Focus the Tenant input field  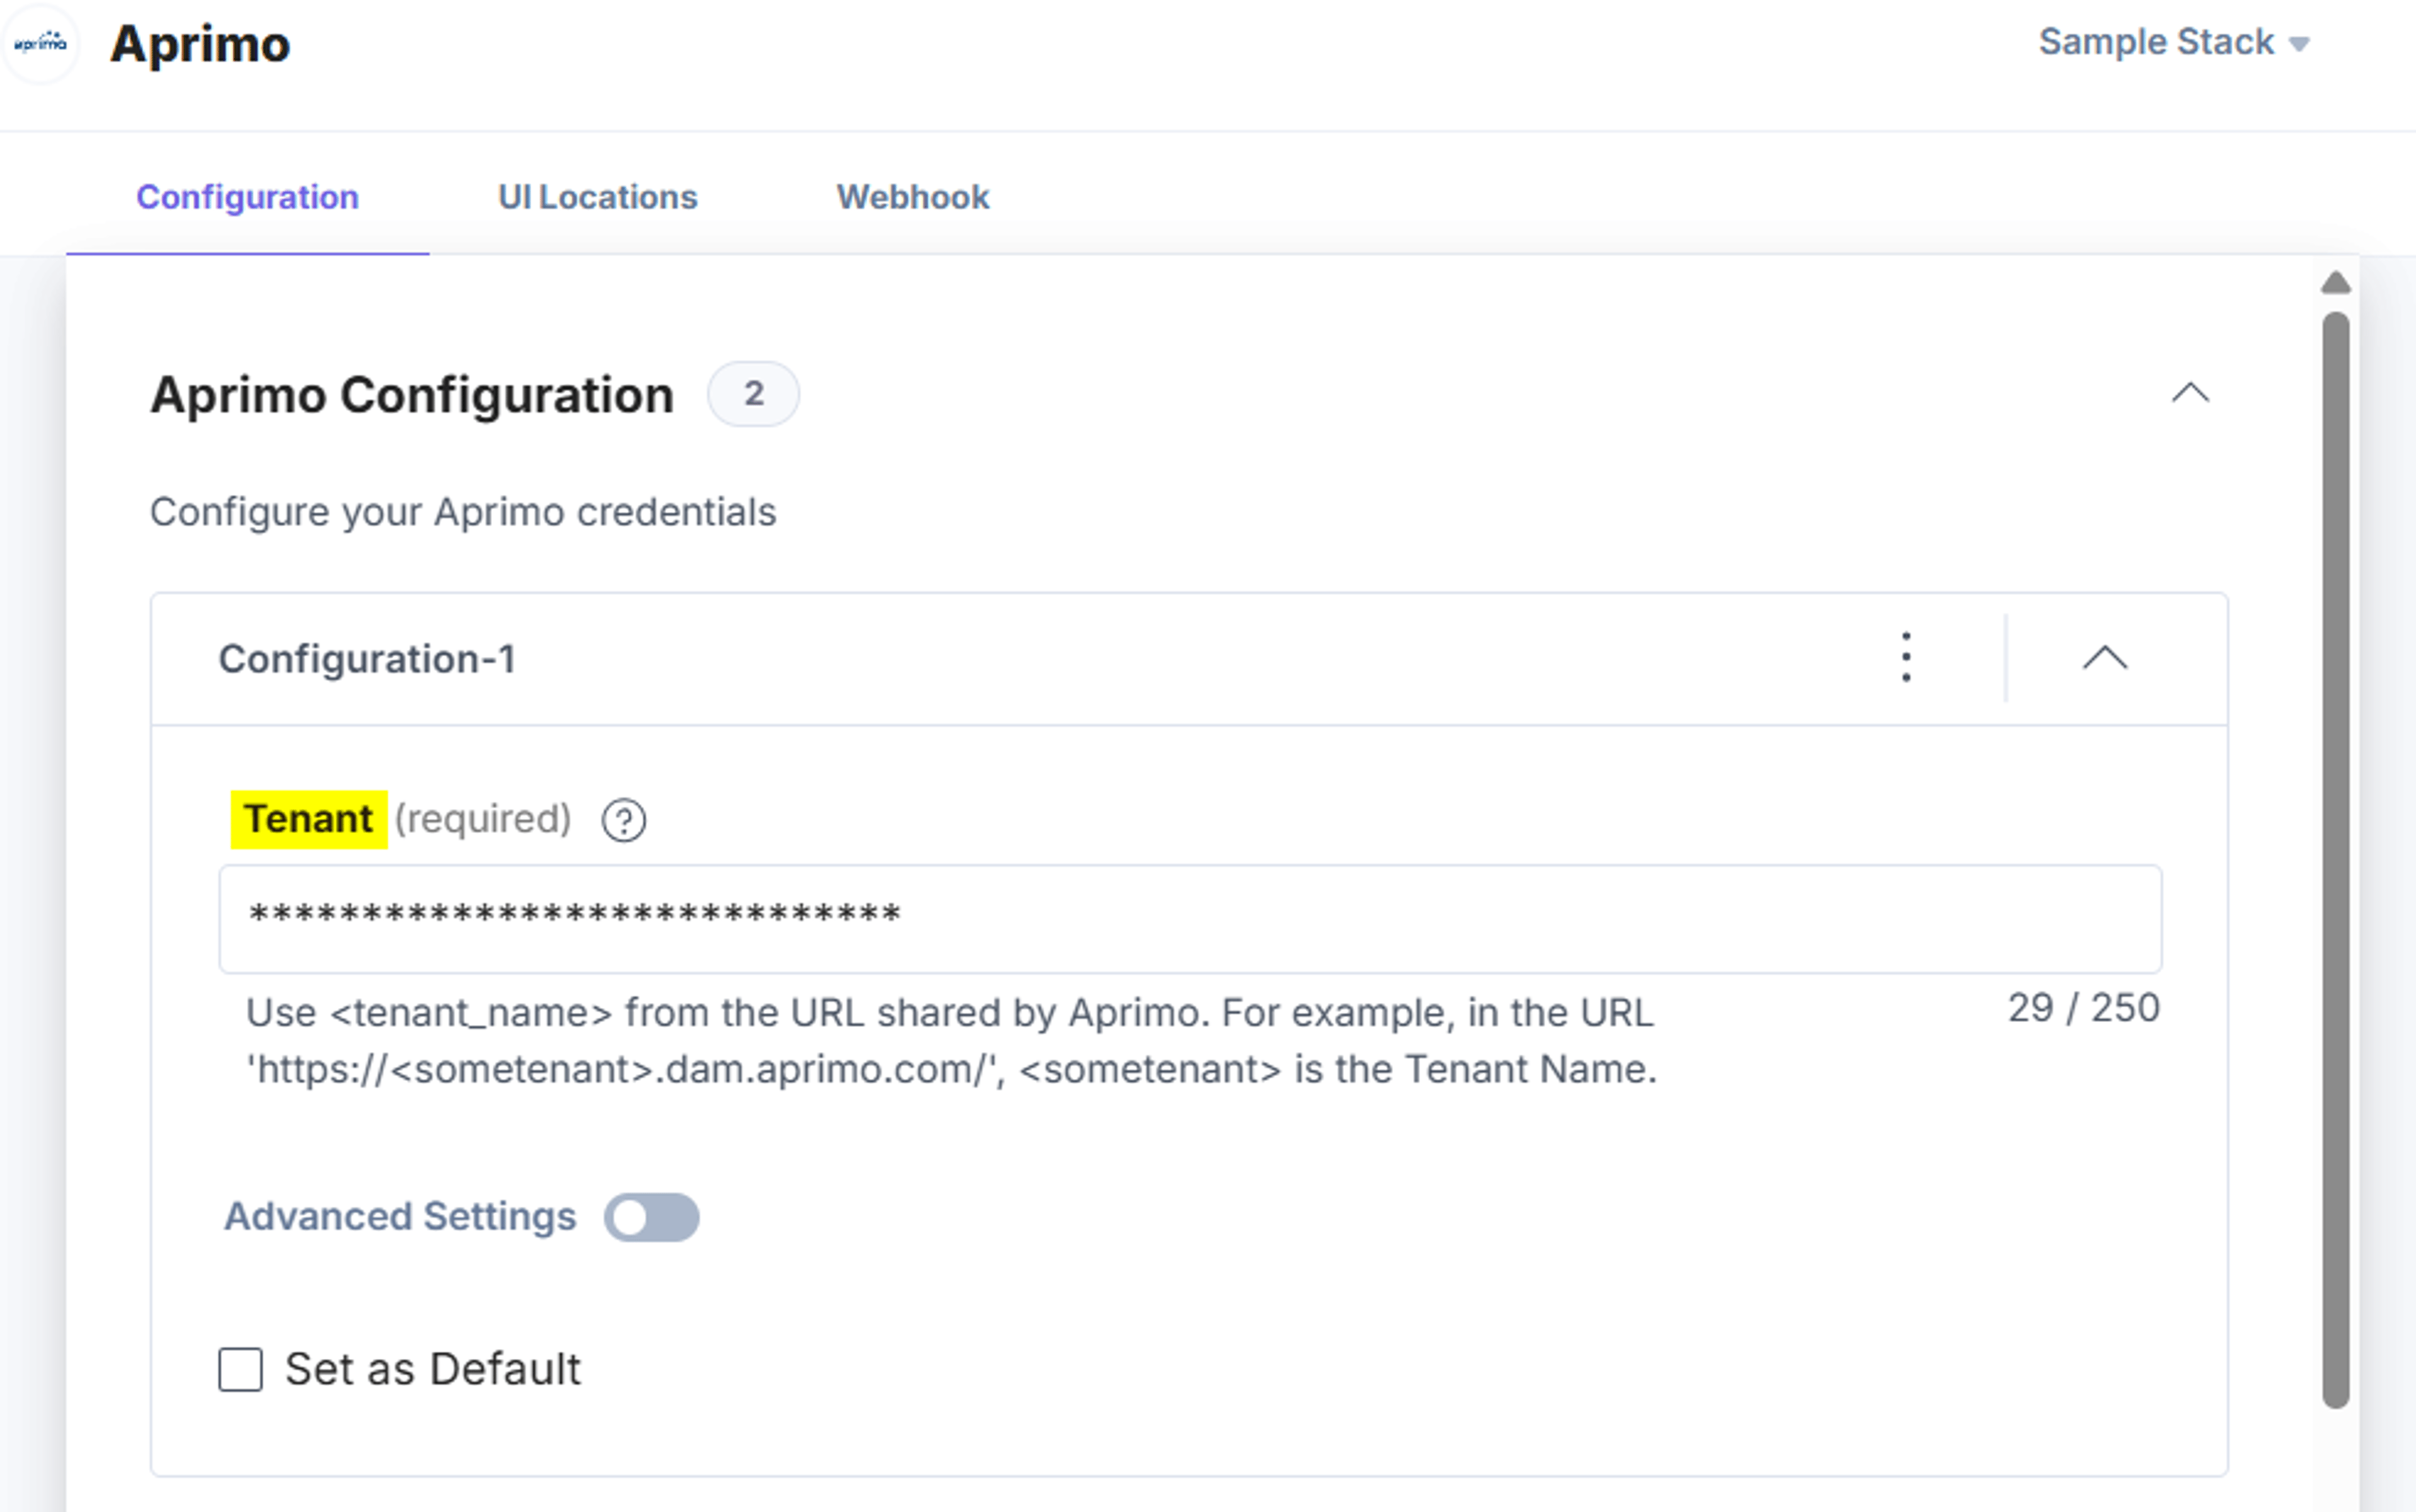pyautogui.click(x=1190, y=918)
